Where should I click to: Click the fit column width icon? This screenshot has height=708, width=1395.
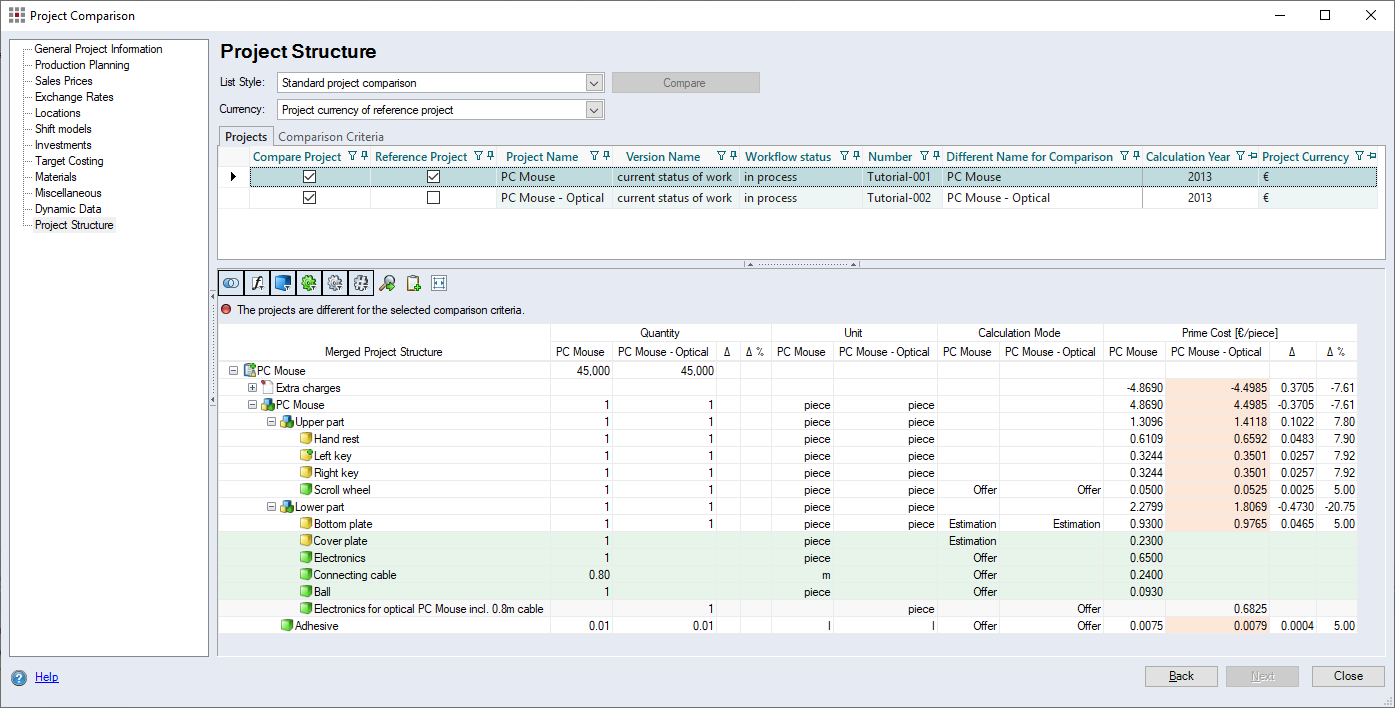[439, 284]
